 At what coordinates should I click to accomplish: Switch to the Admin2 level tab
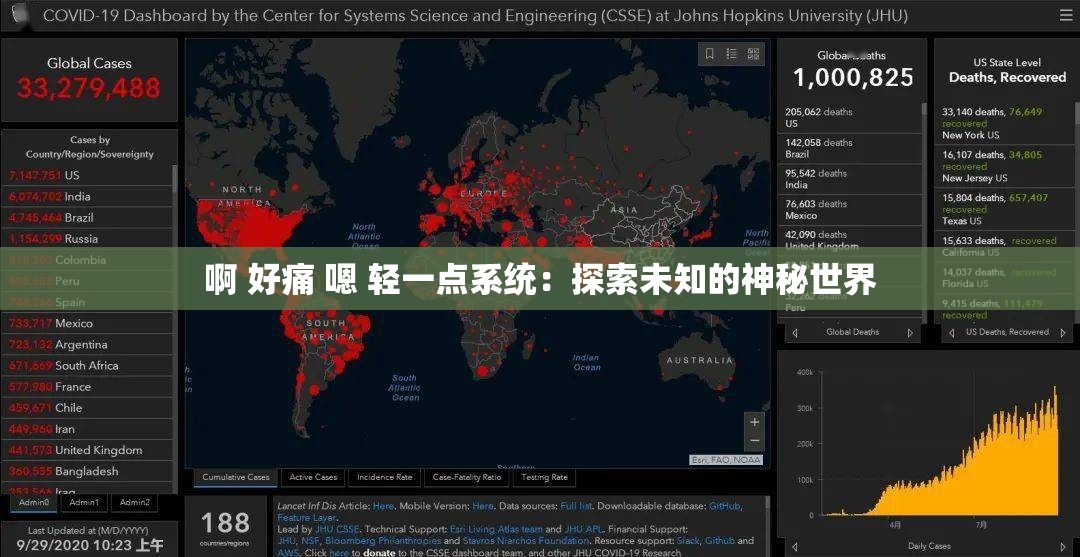coord(134,503)
